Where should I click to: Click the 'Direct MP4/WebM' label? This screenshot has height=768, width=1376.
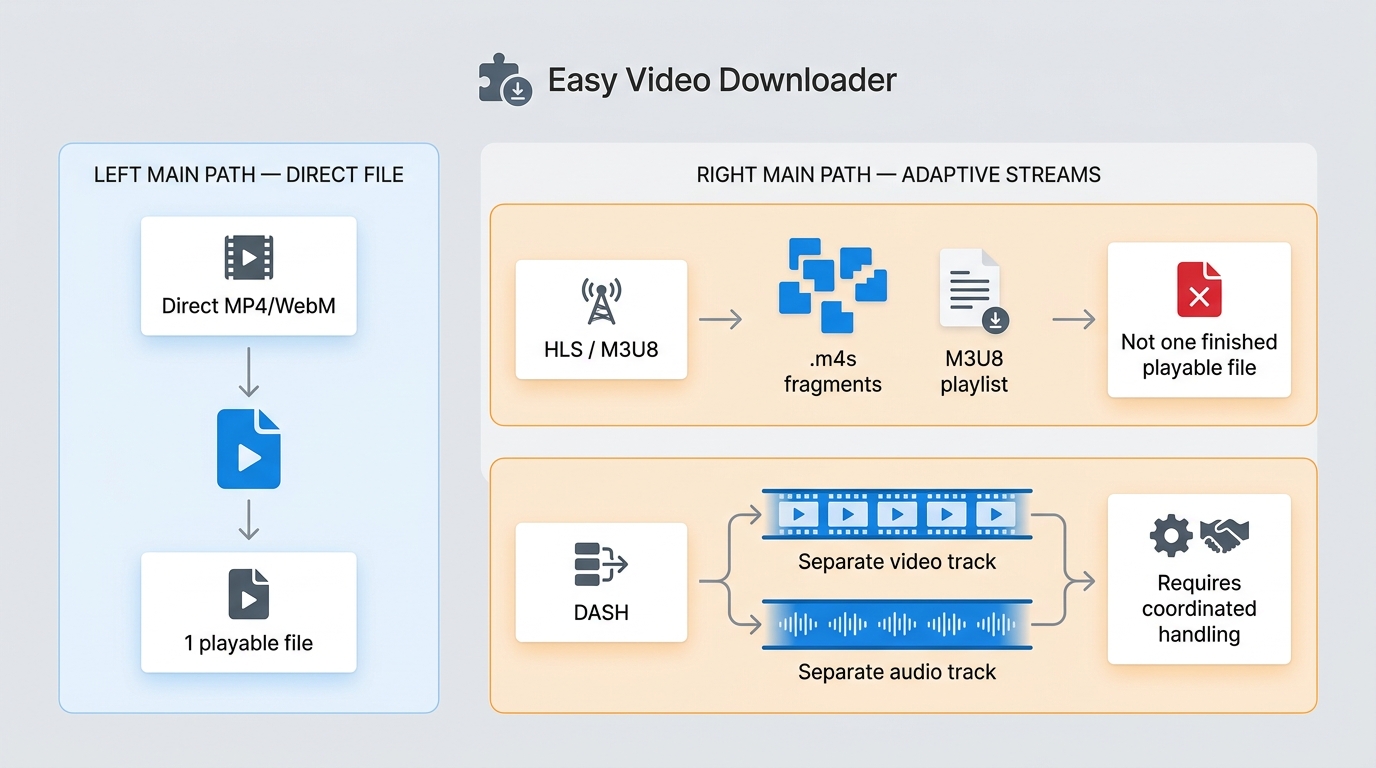point(249,306)
